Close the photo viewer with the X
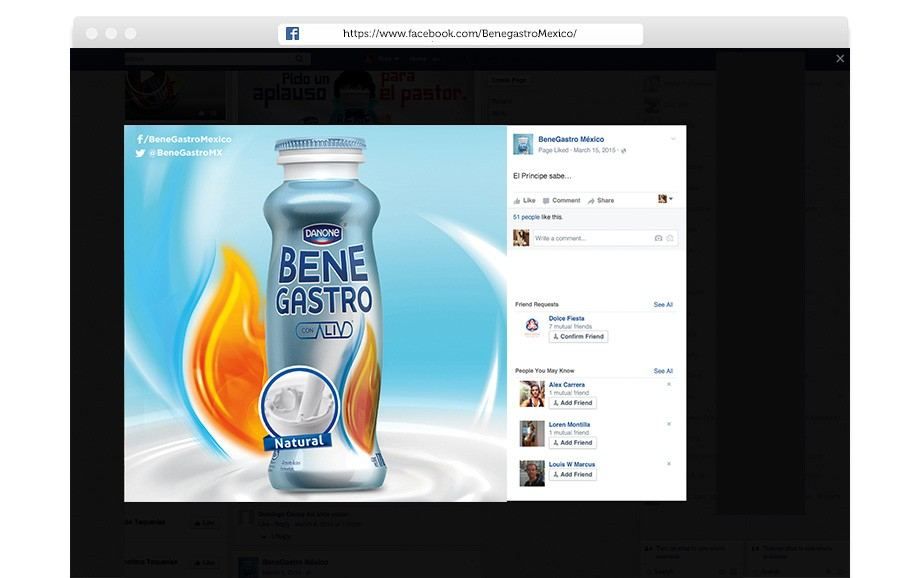This screenshot has width=924, height=578. click(840, 58)
